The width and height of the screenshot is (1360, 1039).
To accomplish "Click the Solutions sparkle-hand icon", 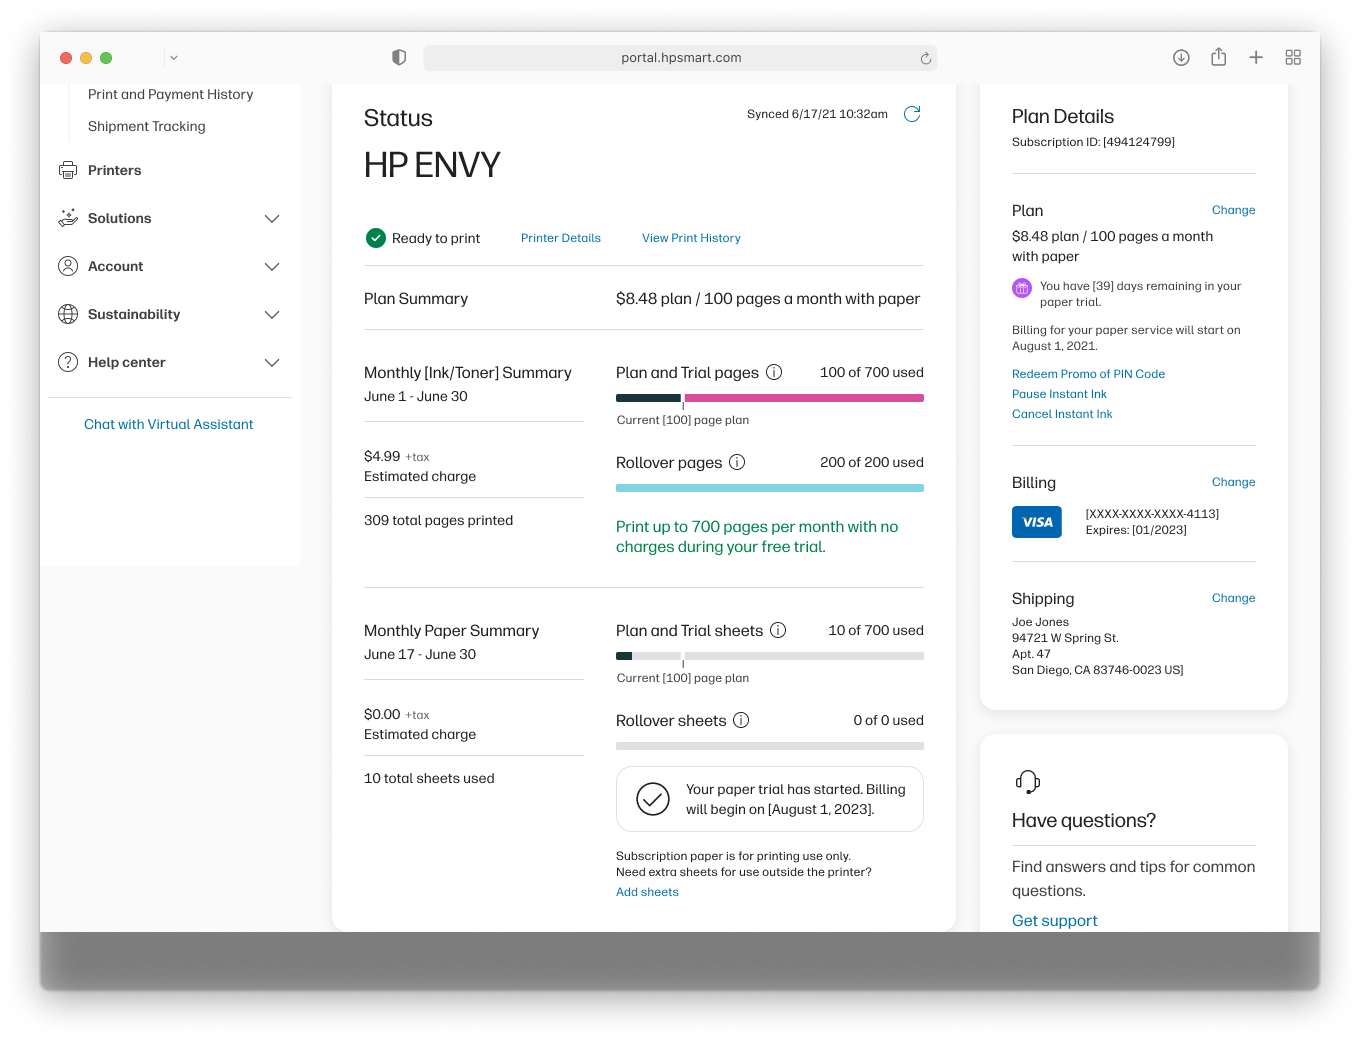I will click(x=68, y=218).
